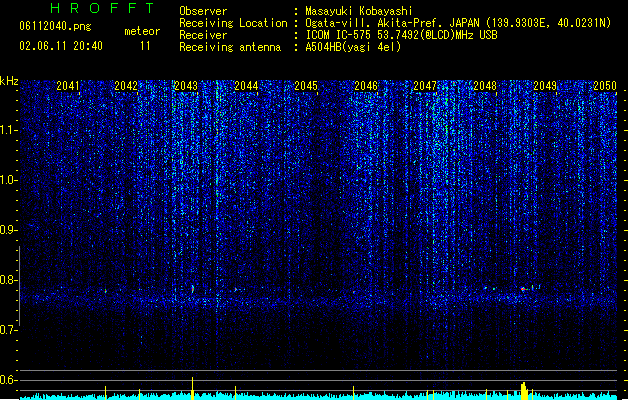
Task: Click the 2044 time marker
Action: tap(246, 86)
